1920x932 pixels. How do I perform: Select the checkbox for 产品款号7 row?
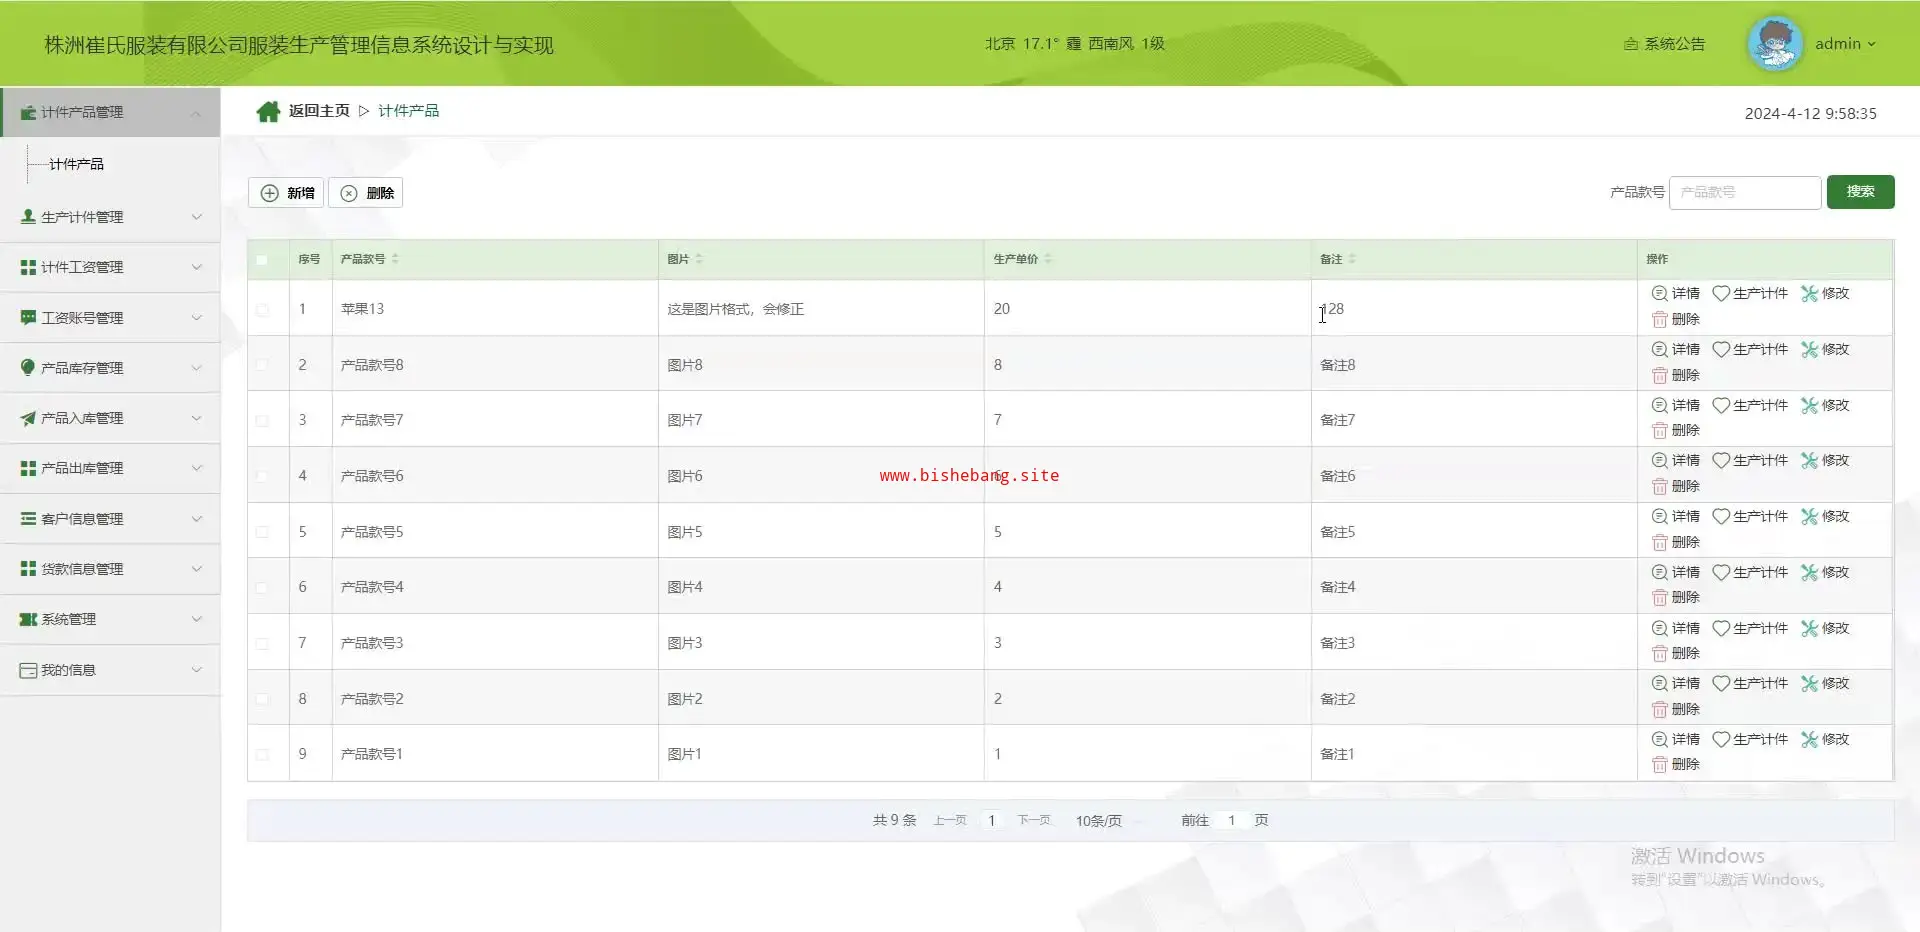coord(262,421)
